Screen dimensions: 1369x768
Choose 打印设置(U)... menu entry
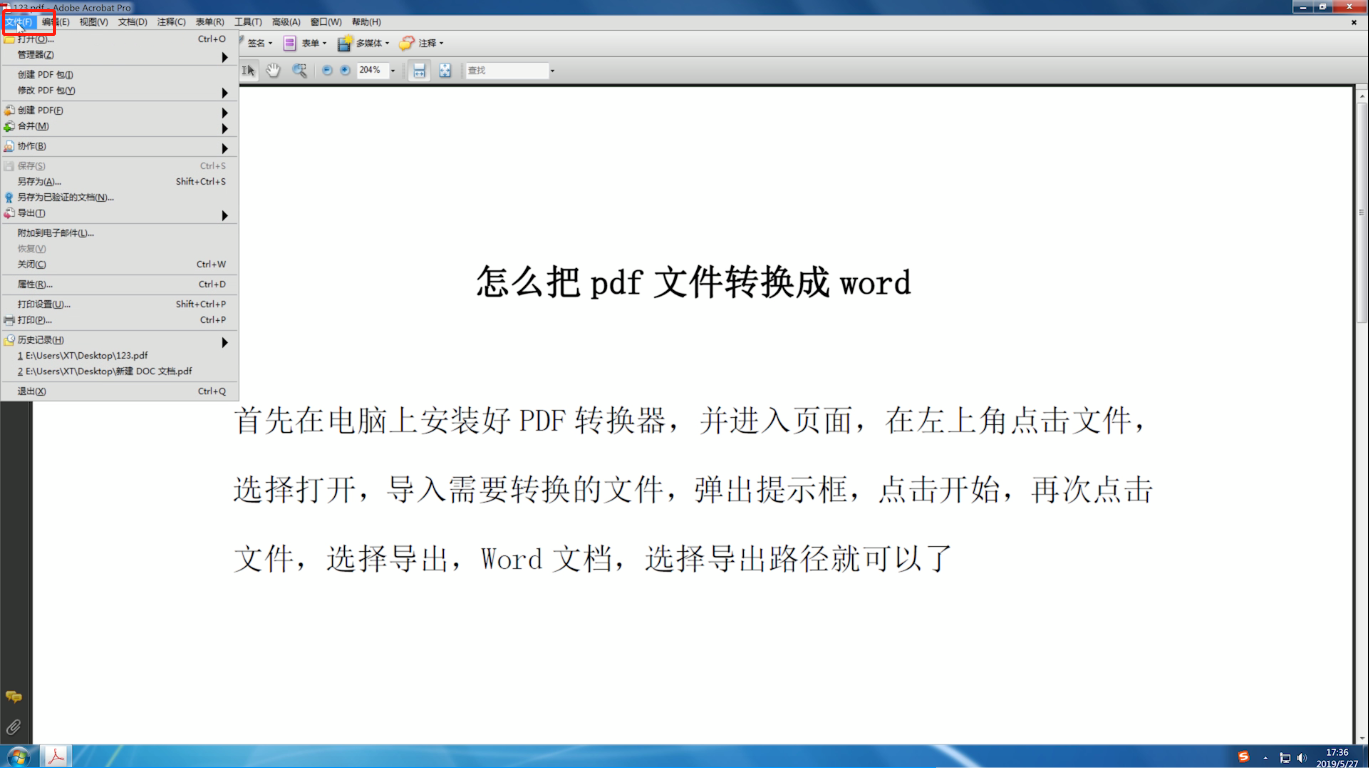pyautogui.click(x=119, y=304)
